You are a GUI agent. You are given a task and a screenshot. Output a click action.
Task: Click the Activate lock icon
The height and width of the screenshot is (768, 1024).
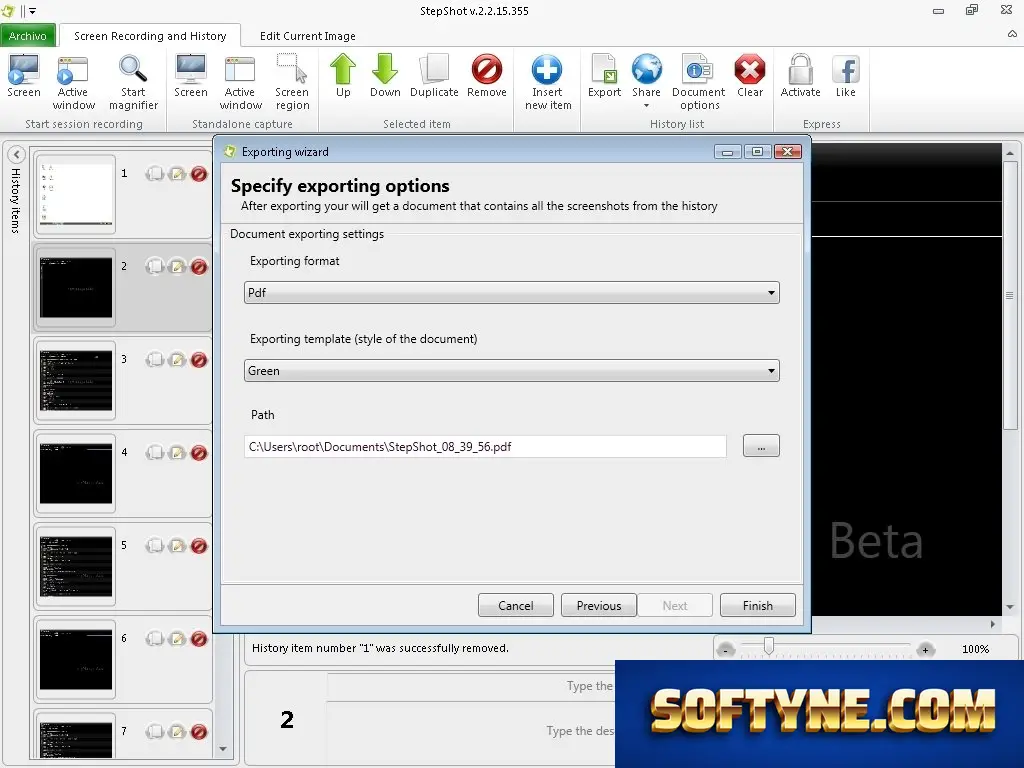click(801, 69)
